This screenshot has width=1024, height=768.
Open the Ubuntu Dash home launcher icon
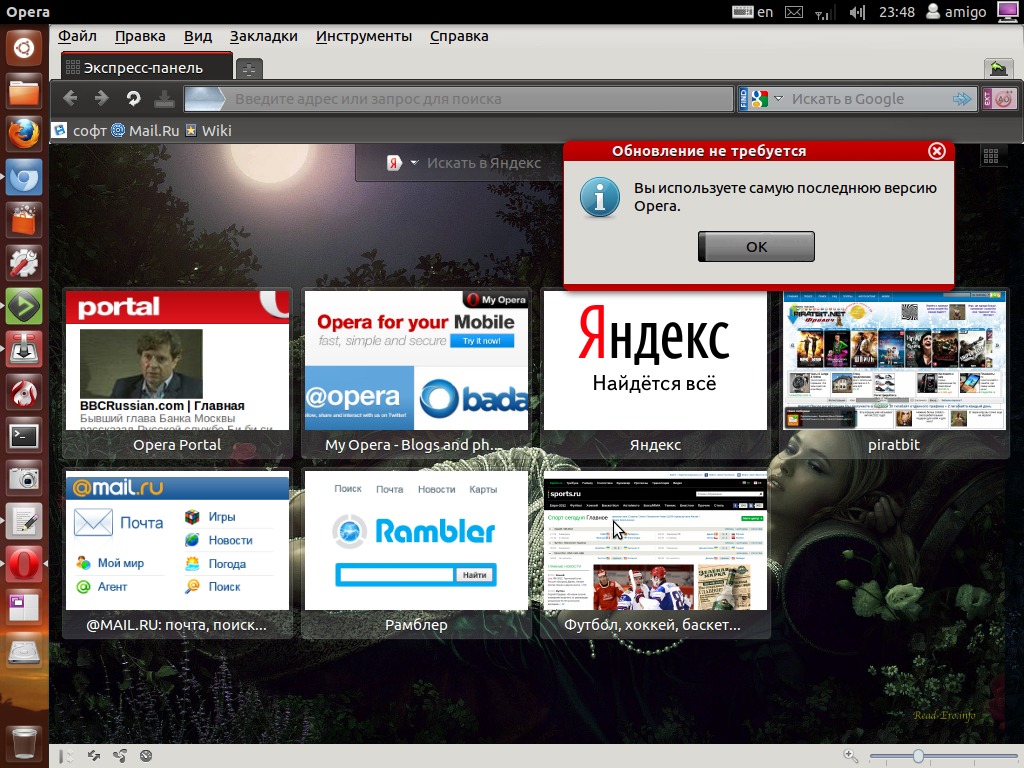[24, 48]
